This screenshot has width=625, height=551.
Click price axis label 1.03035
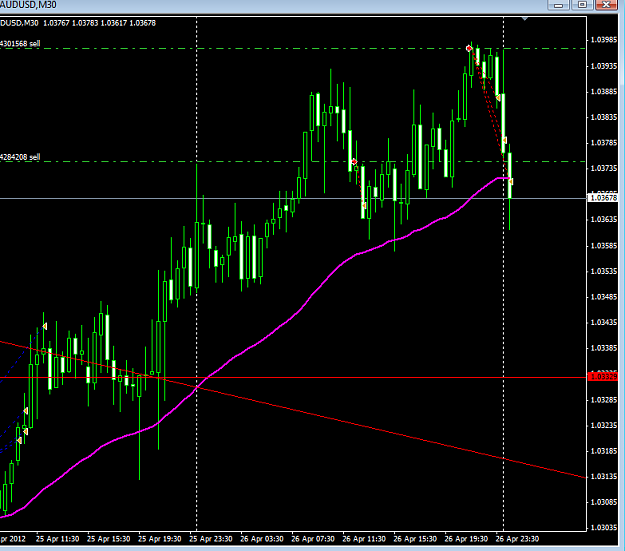point(603,527)
